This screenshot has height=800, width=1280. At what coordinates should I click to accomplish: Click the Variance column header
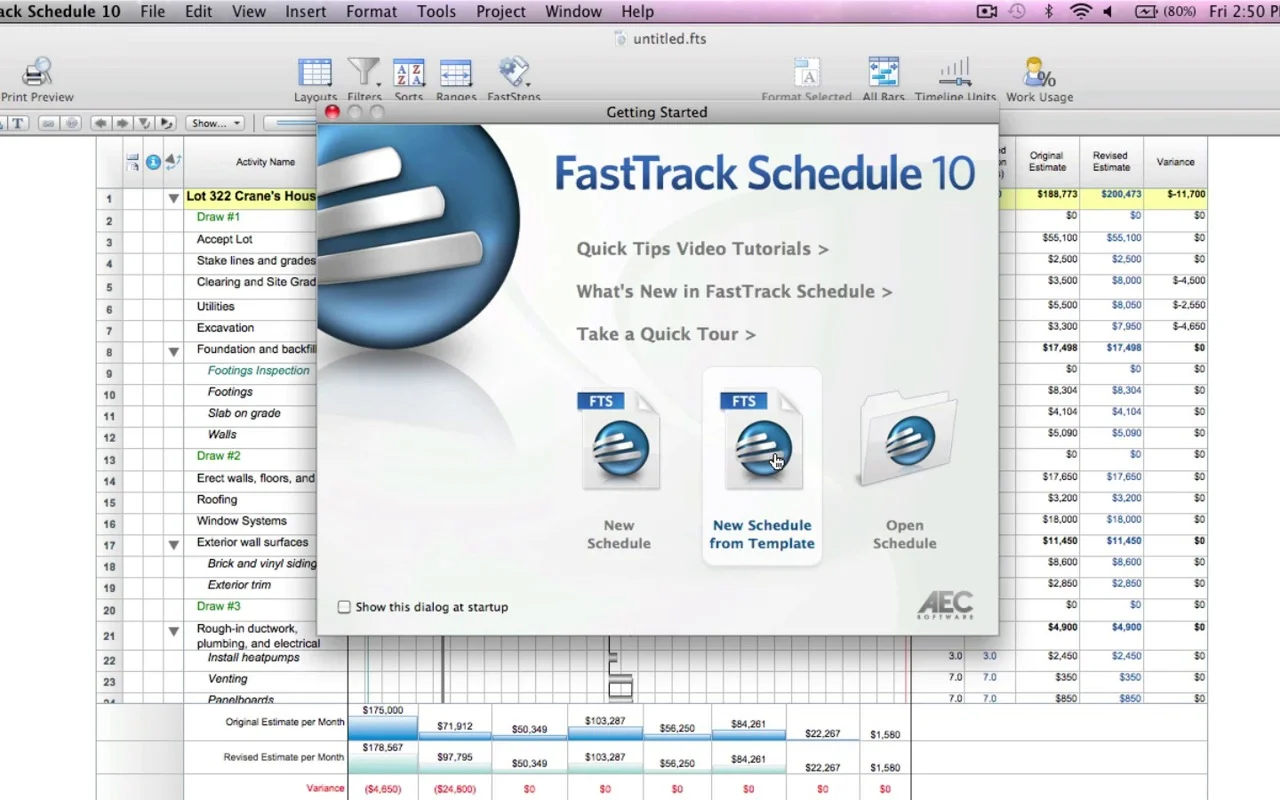pyautogui.click(x=1175, y=162)
